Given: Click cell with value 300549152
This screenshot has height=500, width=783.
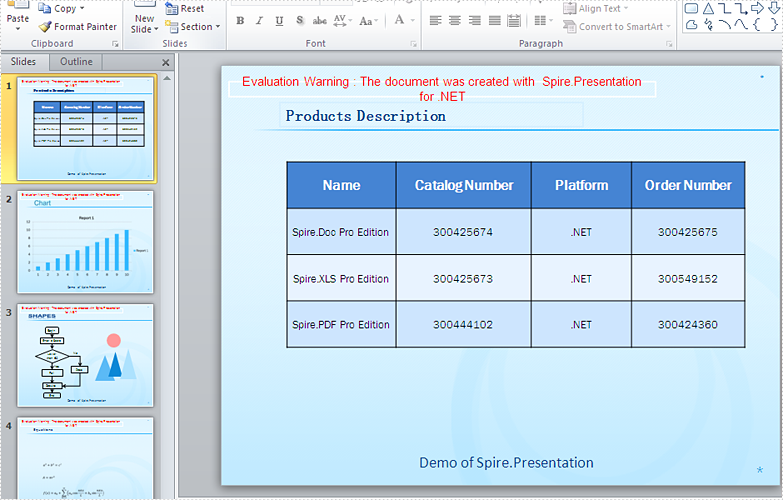Looking at the screenshot, I should click(688, 279).
